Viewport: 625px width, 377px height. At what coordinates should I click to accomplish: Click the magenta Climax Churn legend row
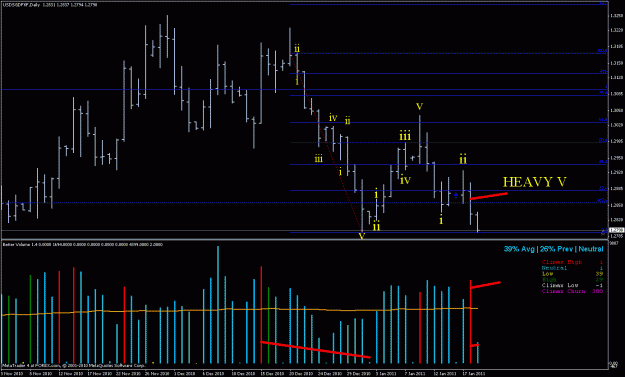click(572, 291)
